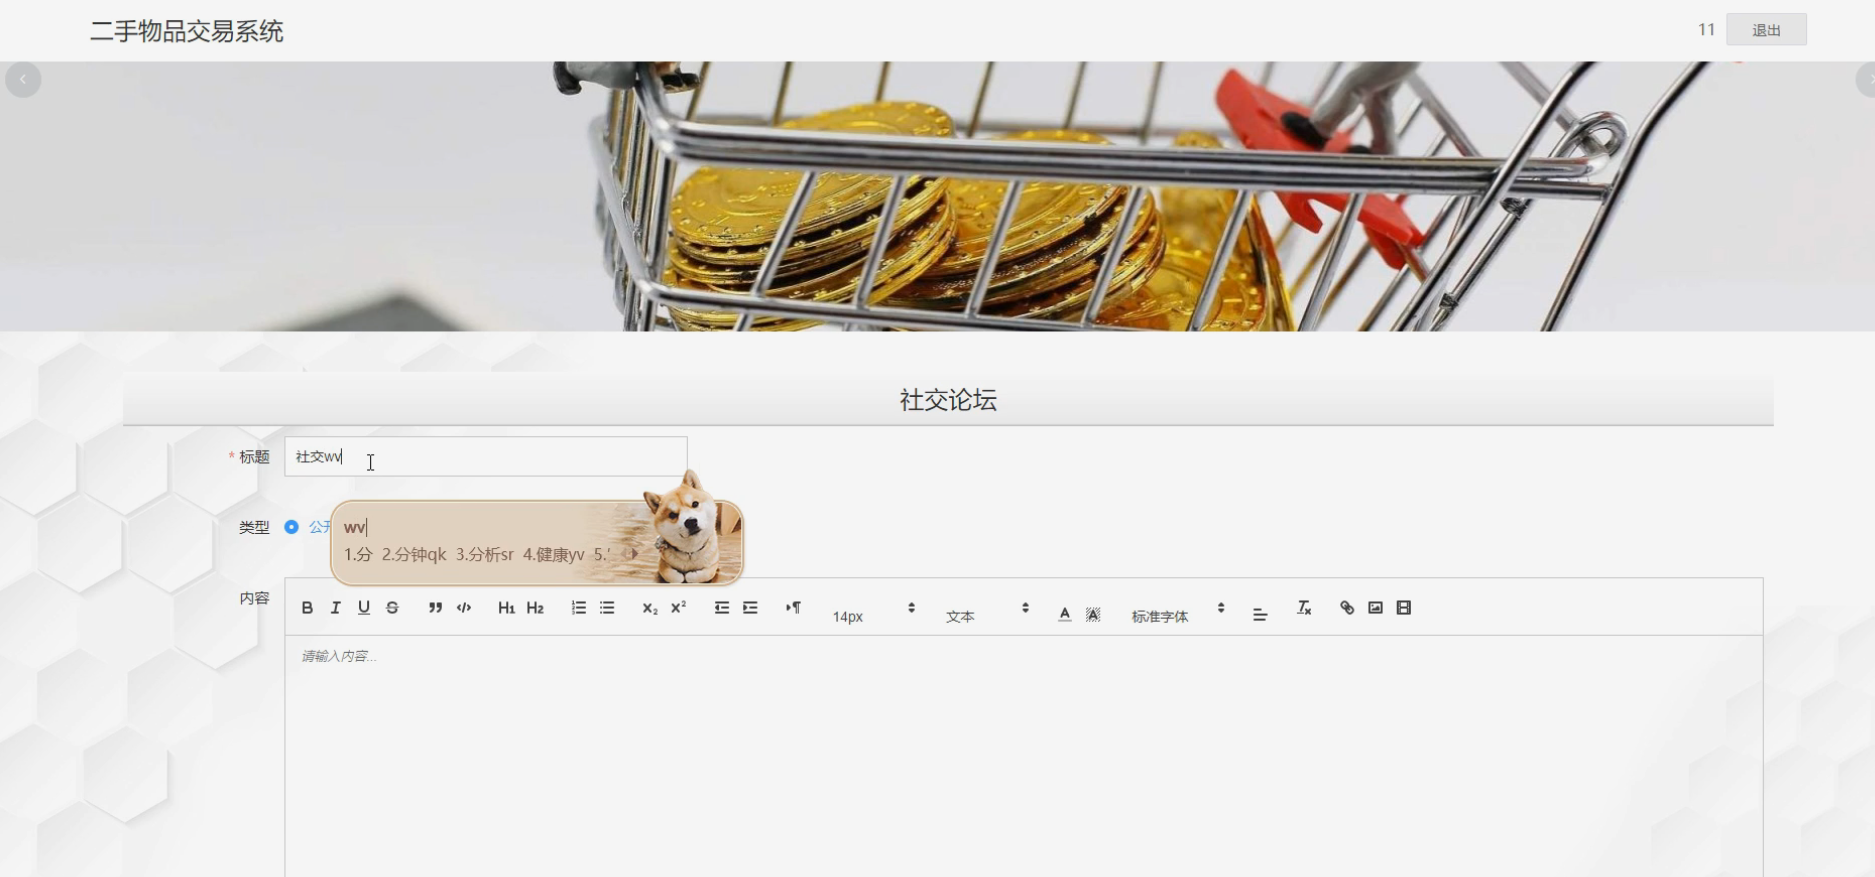Increase text indent
Image resolution: width=1875 pixels, height=877 pixels.
click(750, 608)
